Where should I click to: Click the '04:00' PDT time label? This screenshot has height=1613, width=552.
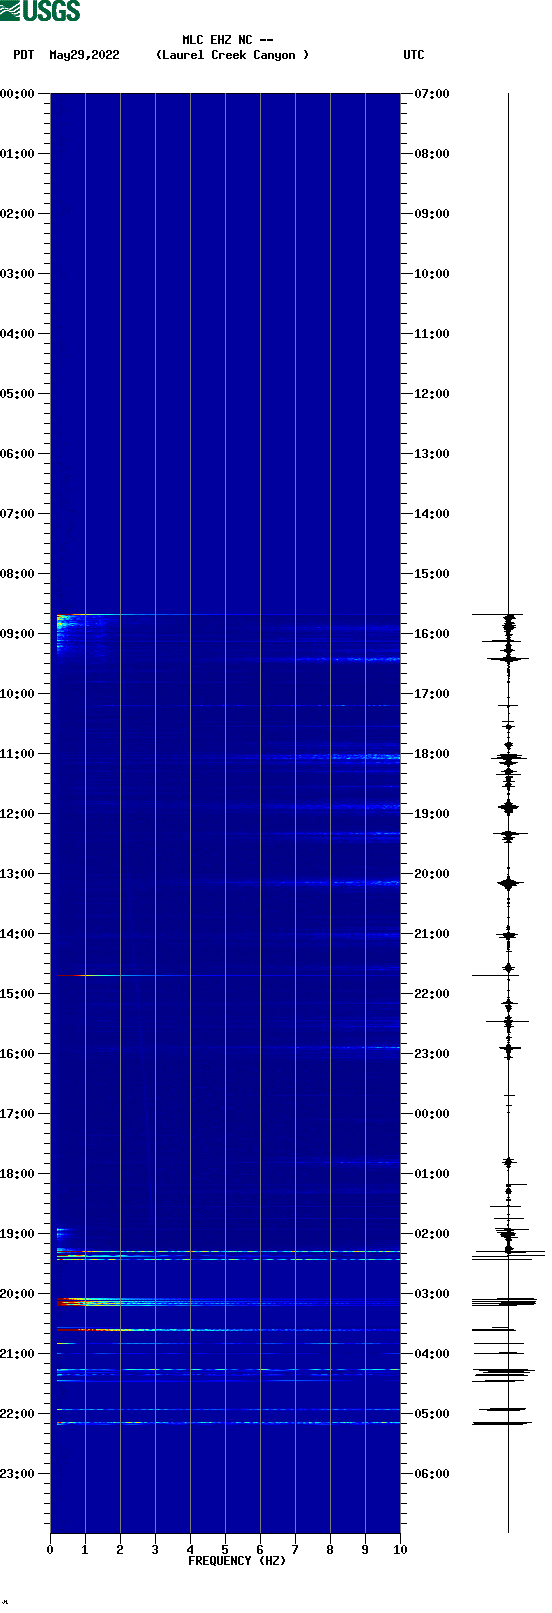tap(18, 334)
